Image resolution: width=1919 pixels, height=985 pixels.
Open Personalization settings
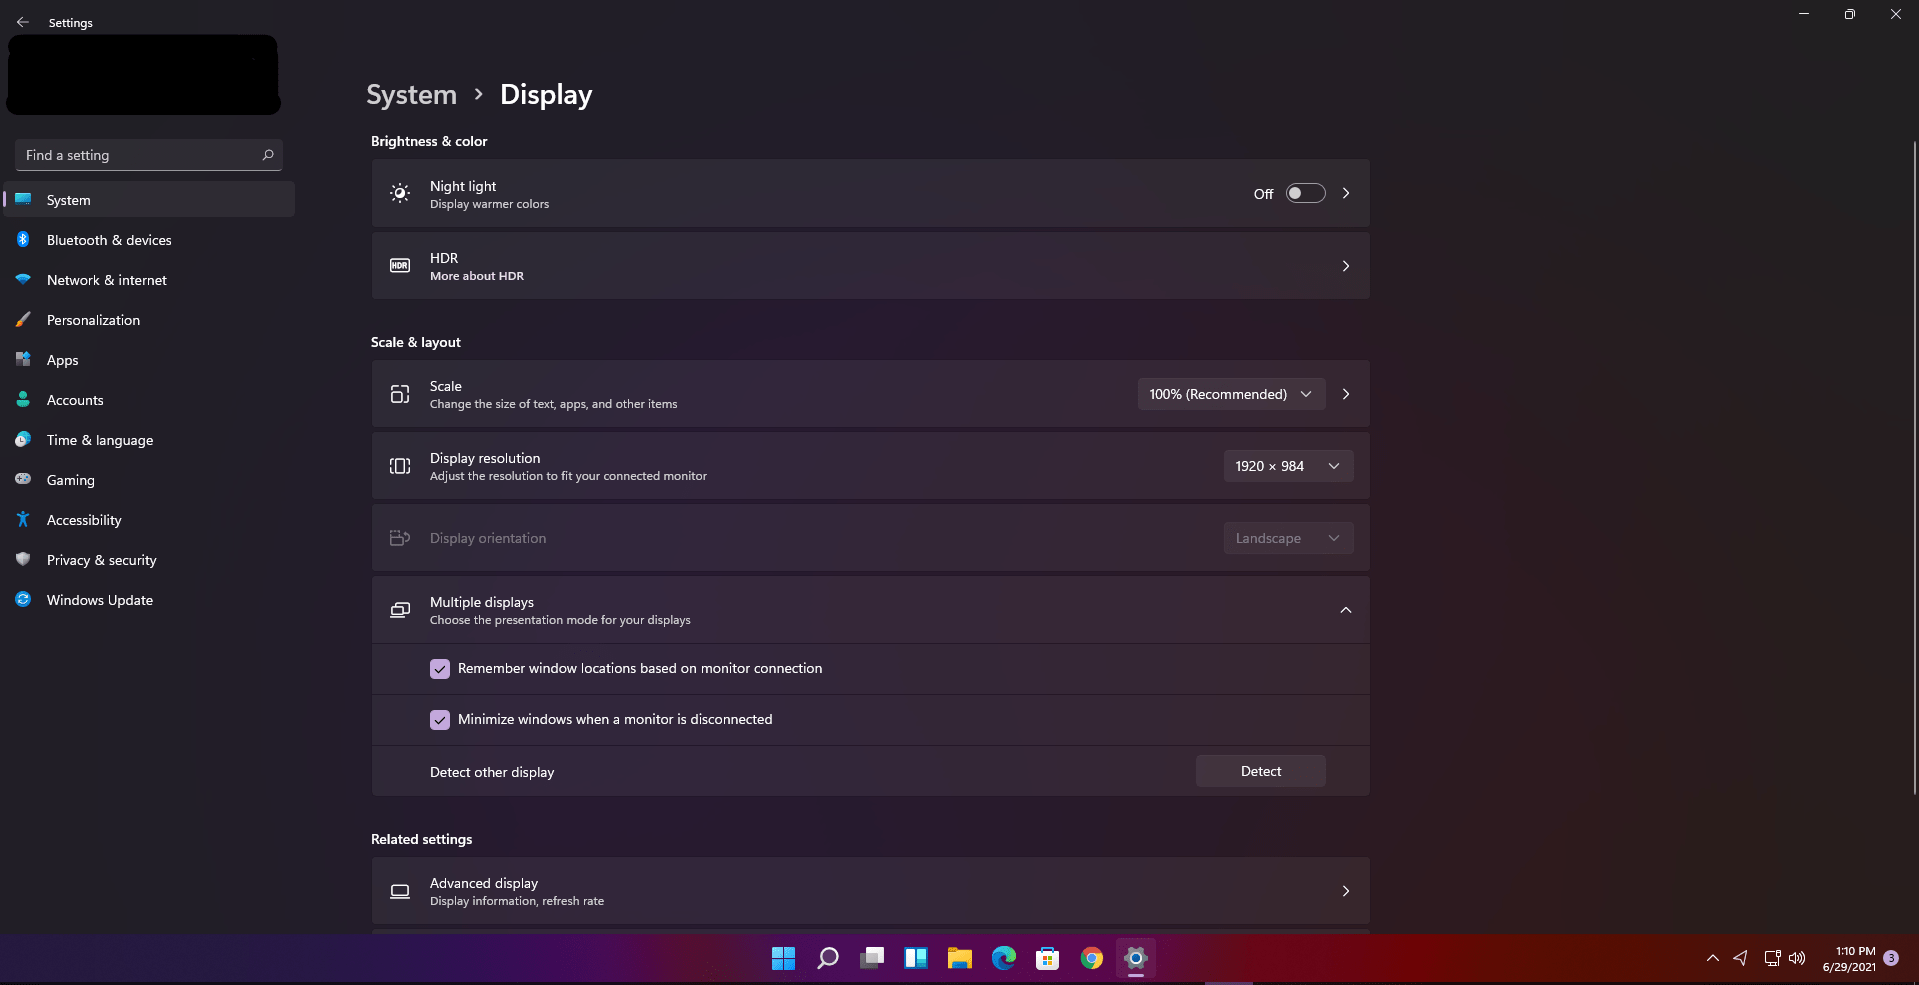(93, 320)
